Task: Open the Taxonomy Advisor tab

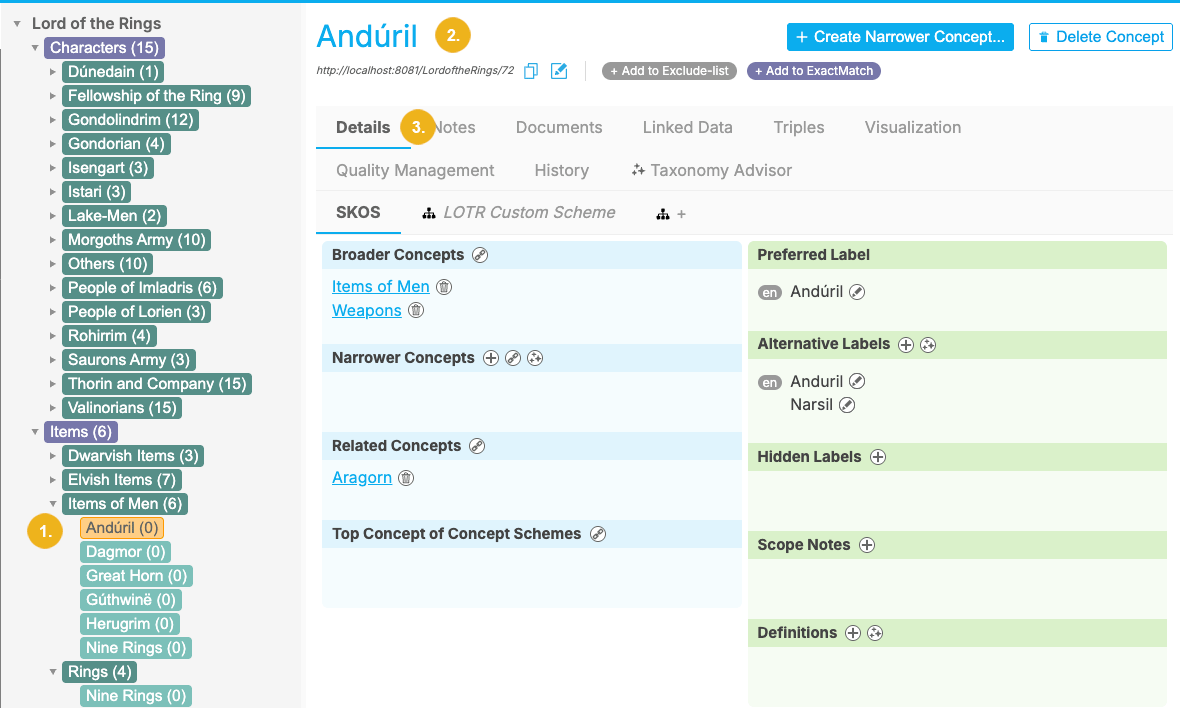Action: coord(711,170)
